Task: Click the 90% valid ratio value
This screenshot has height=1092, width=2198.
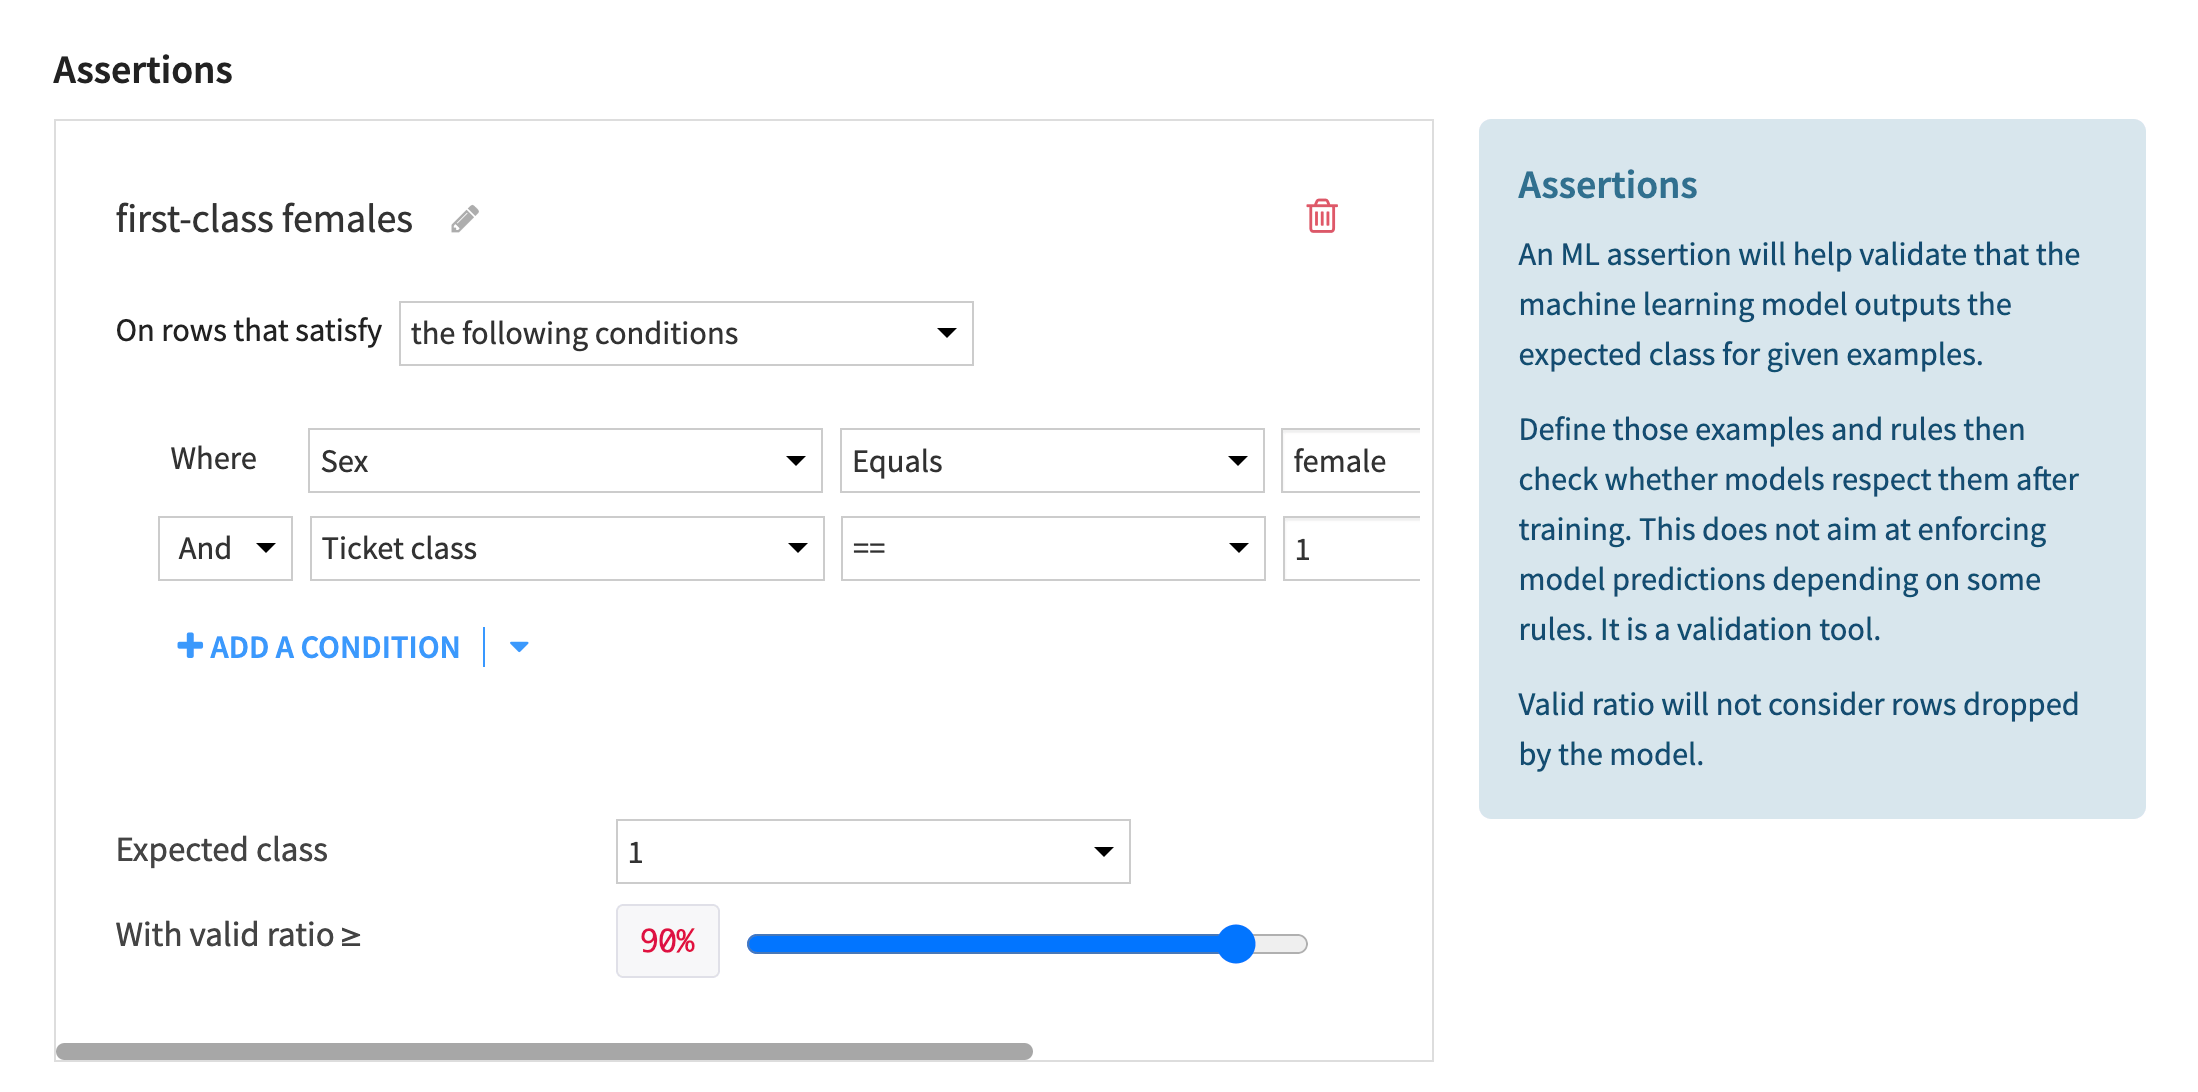Action: click(x=667, y=940)
